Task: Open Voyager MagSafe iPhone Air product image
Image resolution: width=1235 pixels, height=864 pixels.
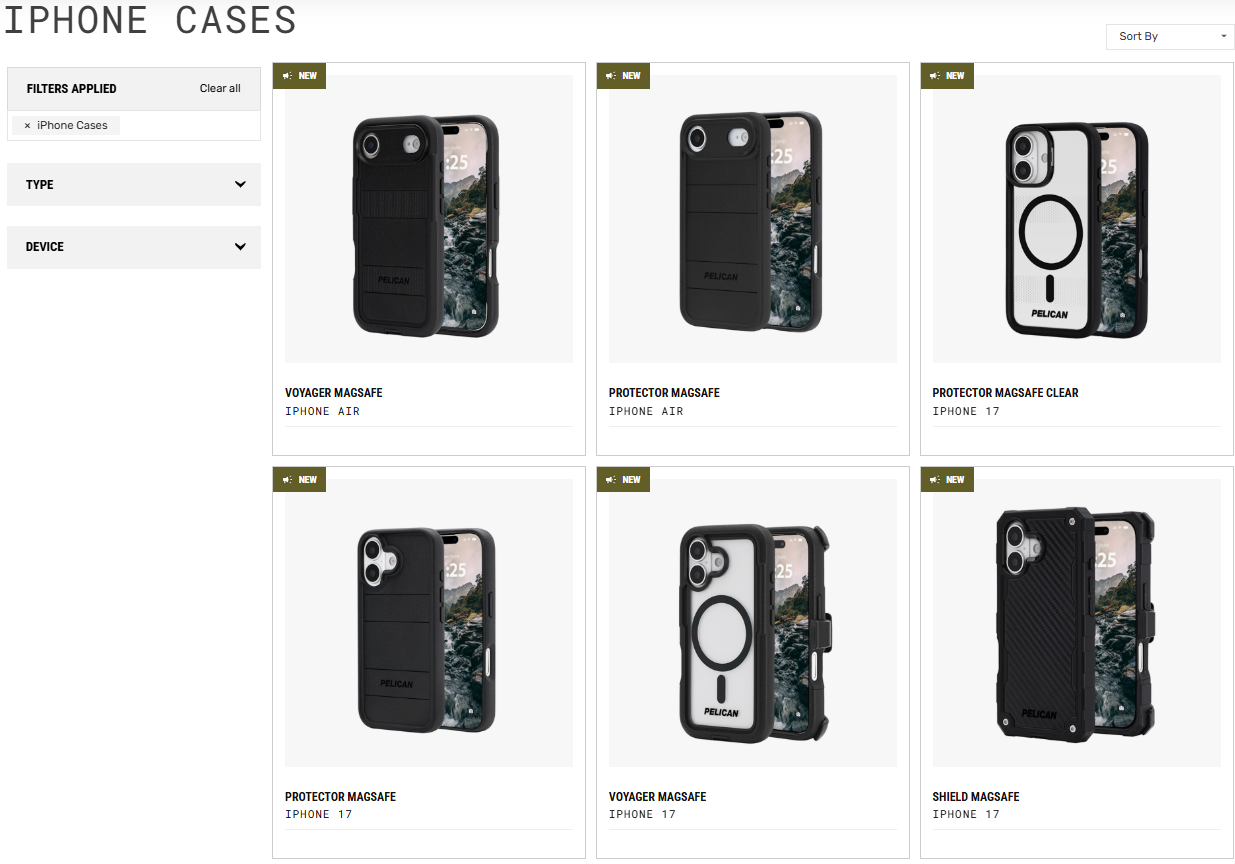Action: 429,219
